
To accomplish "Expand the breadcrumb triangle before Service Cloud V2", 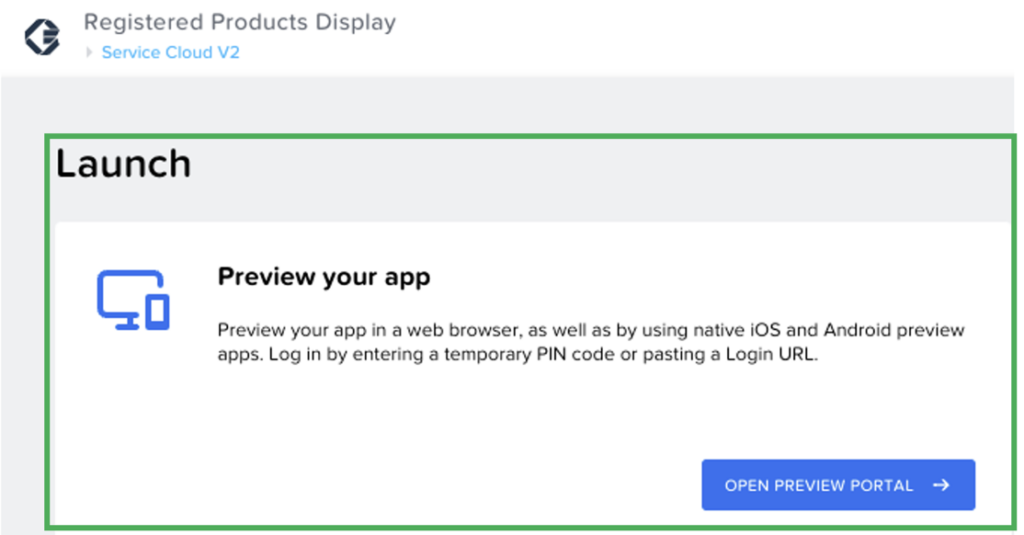I will point(91,52).
